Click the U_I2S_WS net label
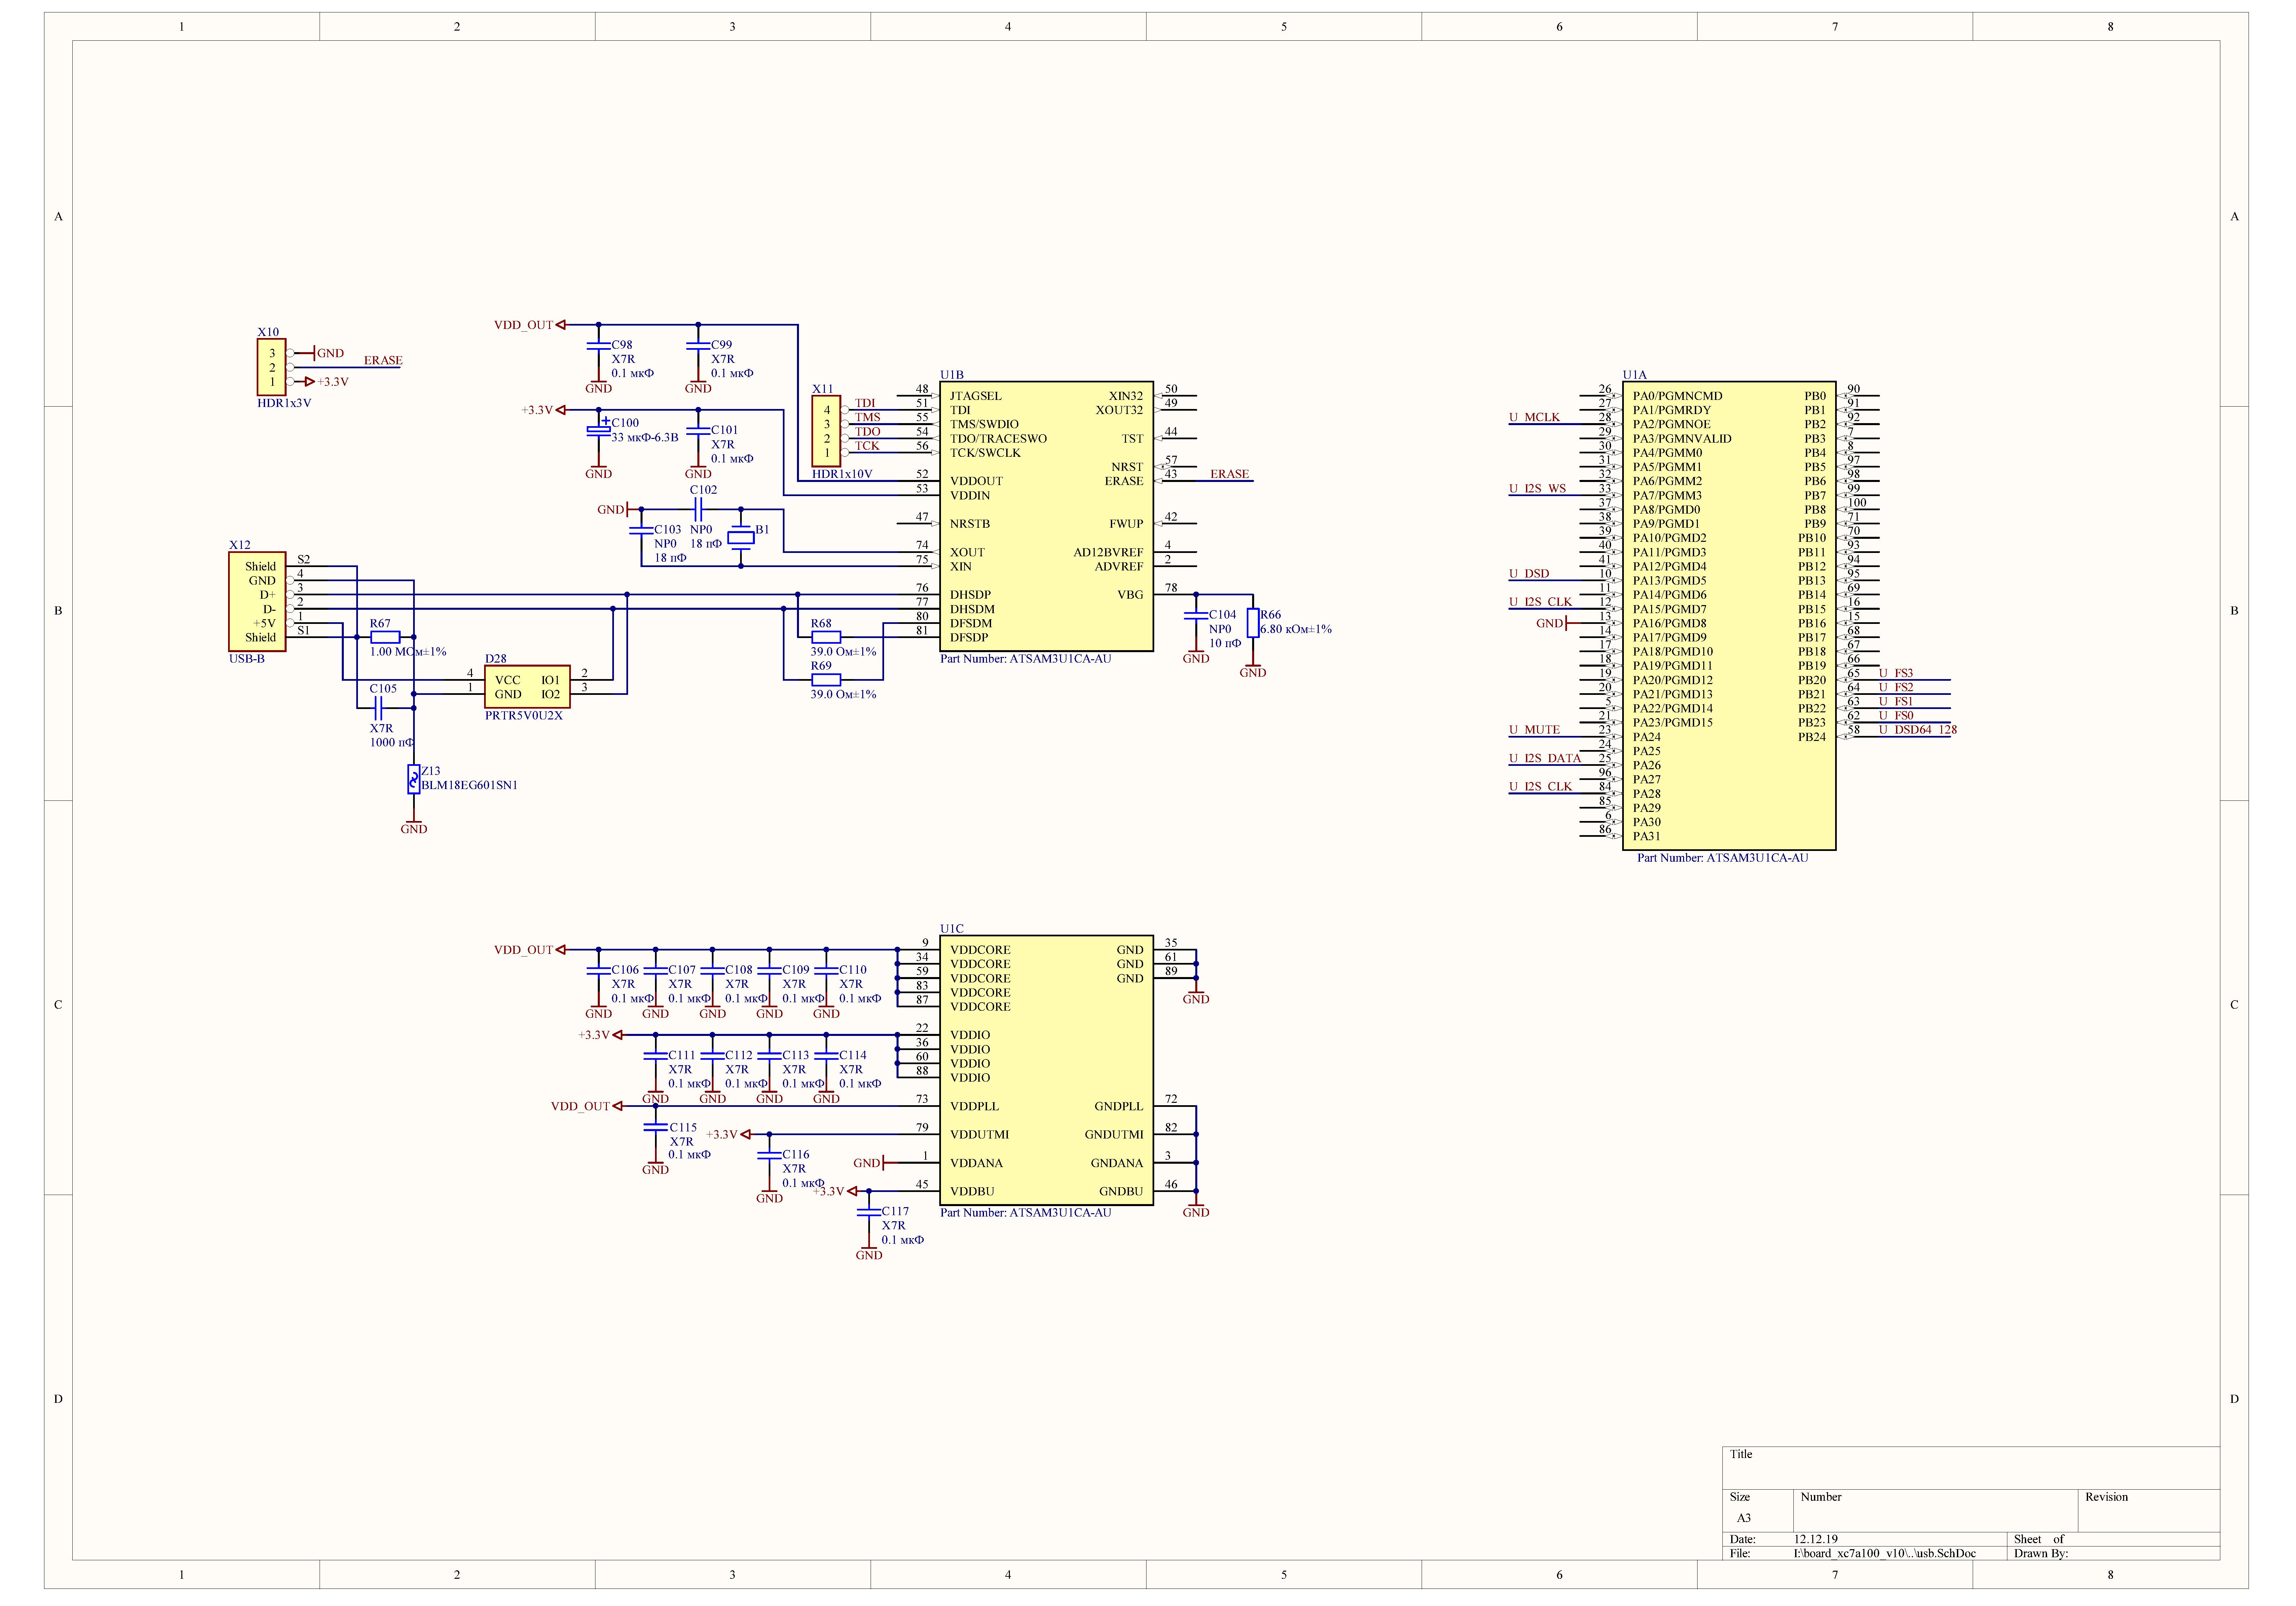 (x=1538, y=489)
